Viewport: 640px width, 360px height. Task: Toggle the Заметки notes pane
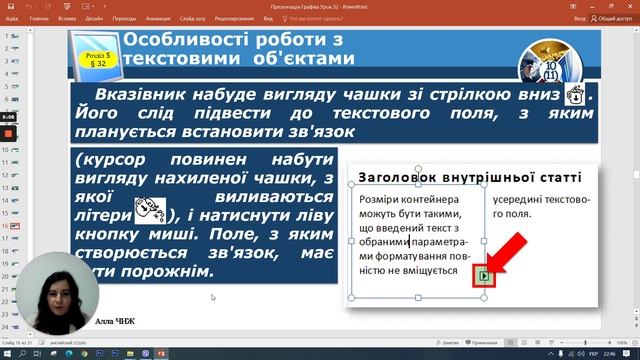[447, 343]
